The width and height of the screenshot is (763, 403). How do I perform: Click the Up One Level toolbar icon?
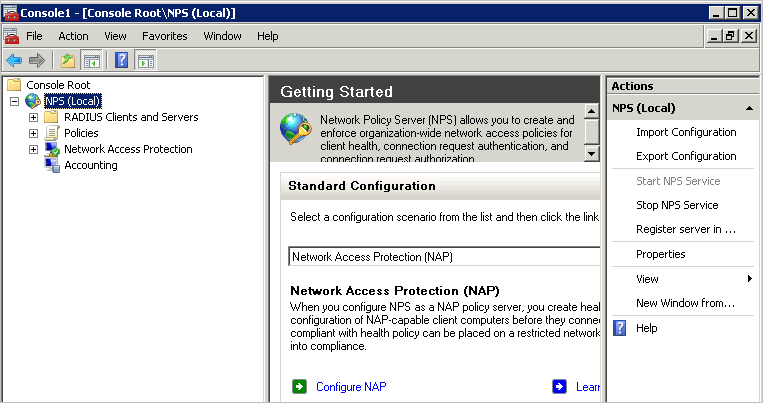pyautogui.click(x=68, y=60)
